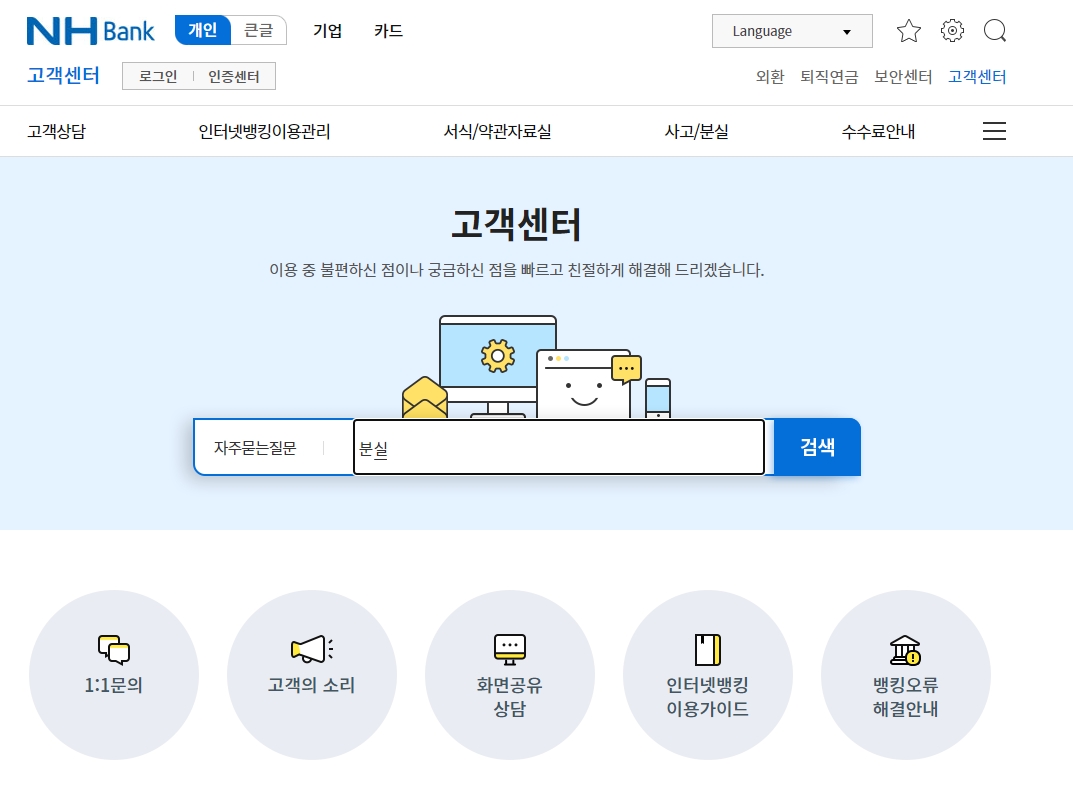Click the magnifying glass search icon

tap(994, 31)
